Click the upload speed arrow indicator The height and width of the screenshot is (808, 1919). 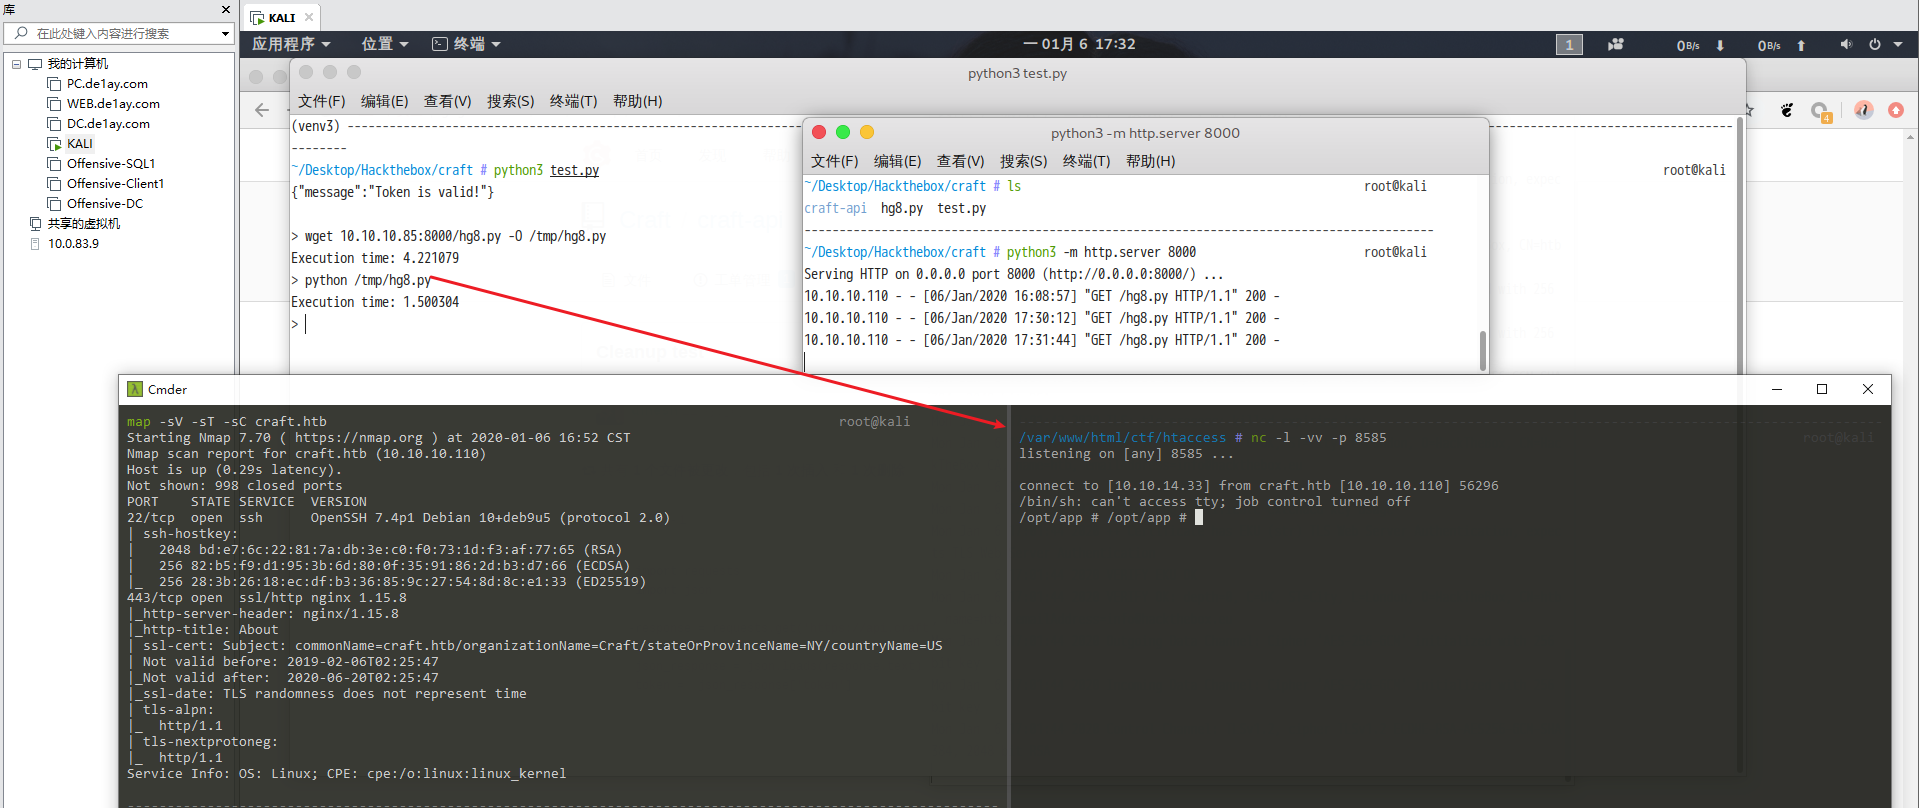(x=1801, y=45)
